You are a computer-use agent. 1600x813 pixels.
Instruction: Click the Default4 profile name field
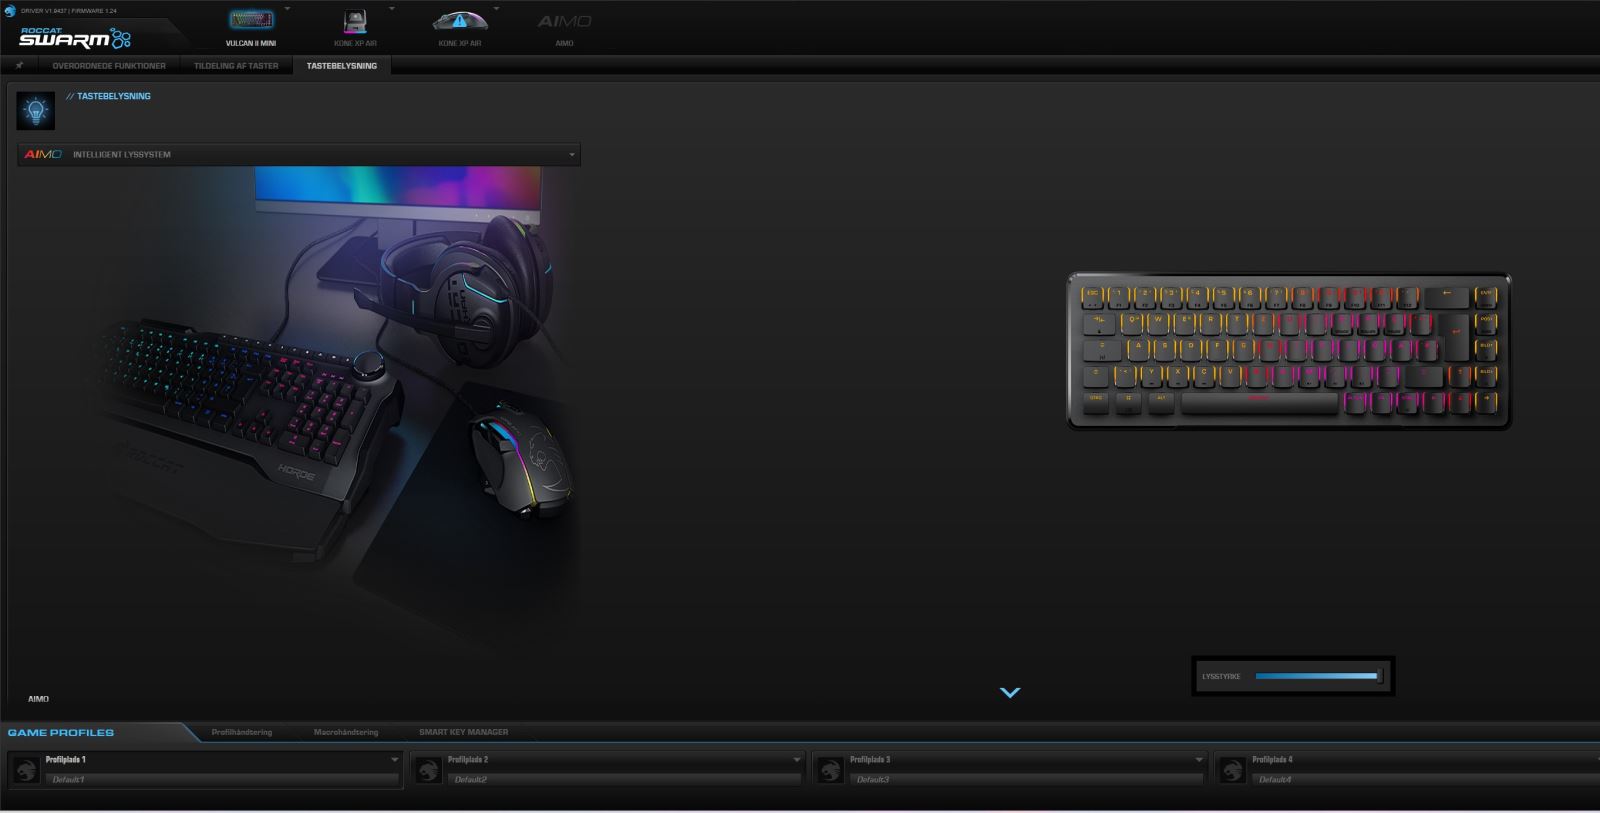tap(1428, 779)
